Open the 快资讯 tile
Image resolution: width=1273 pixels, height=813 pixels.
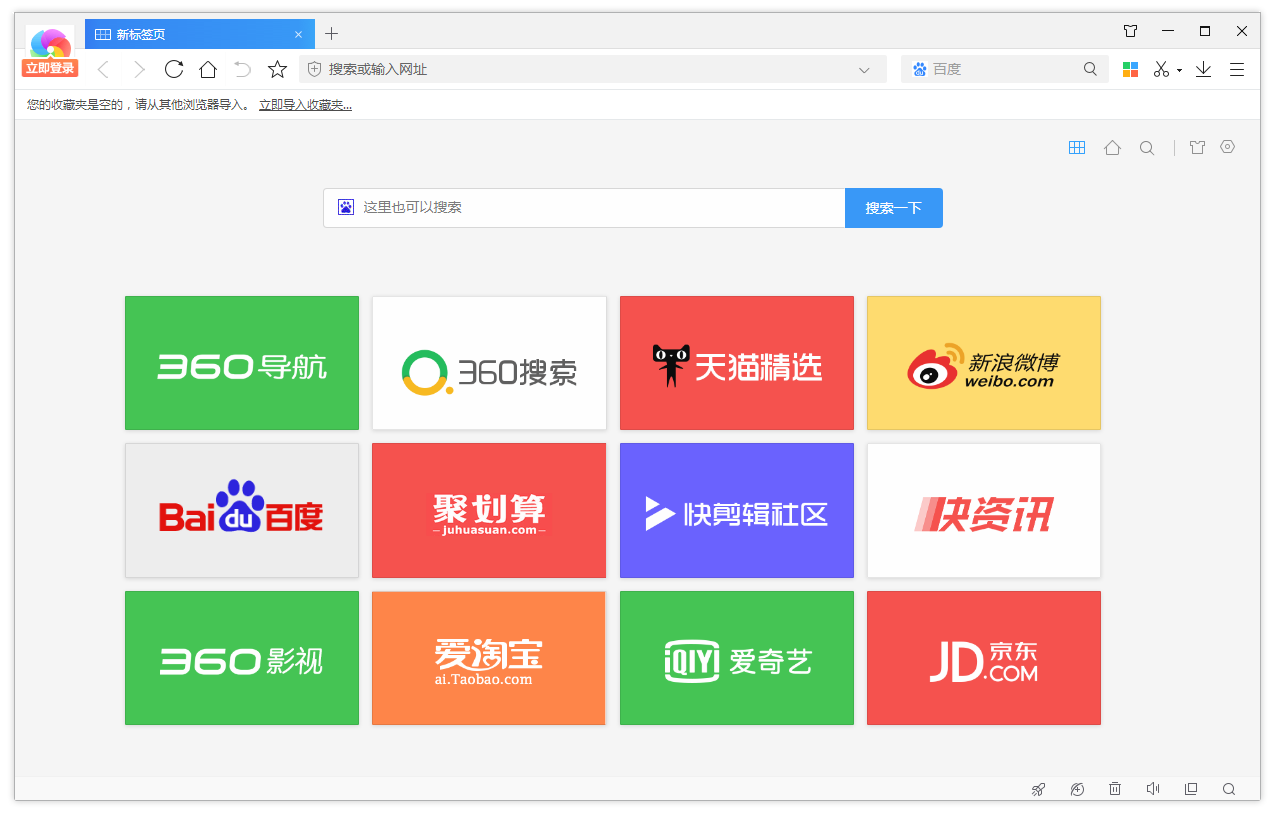pos(984,510)
